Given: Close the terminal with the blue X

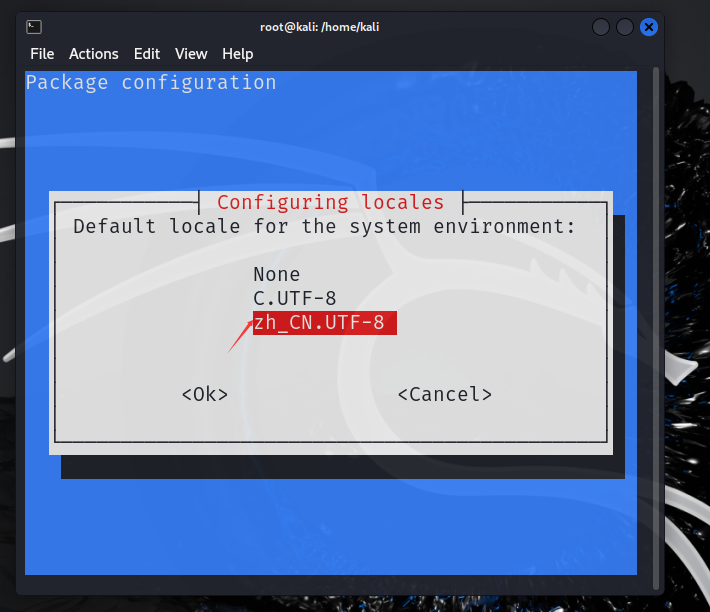Looking at the screenshot, I should click(649, 27).
